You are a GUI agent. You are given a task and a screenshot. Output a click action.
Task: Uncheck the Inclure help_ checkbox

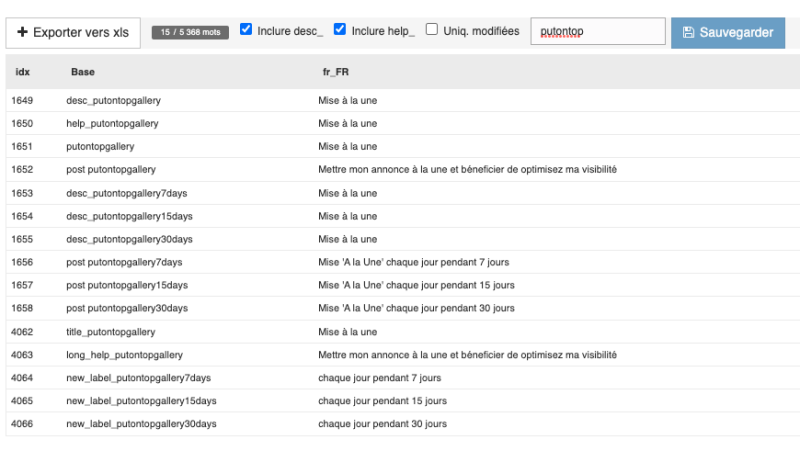(340, 30)
